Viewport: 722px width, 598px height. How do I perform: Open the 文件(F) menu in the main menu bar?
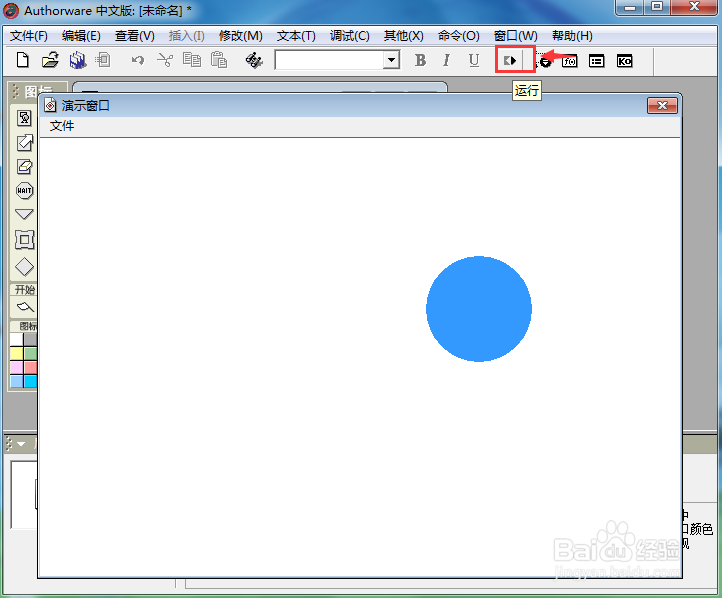tap(29, 35)
